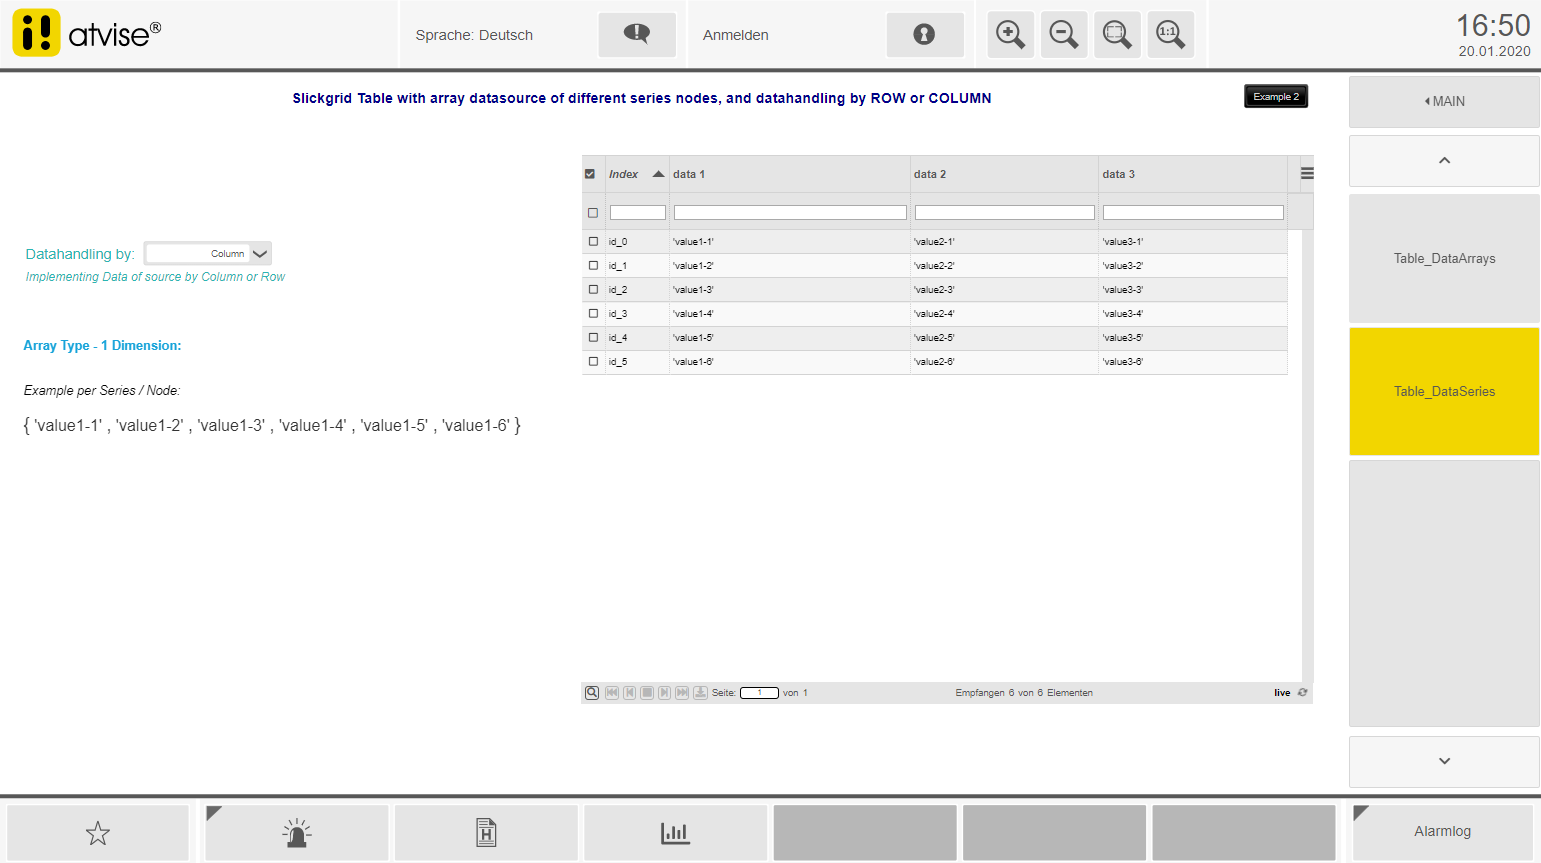Check the row id_2 checkbox
The width and height of the screenshot is (1541, 863).
click(593, 290)
